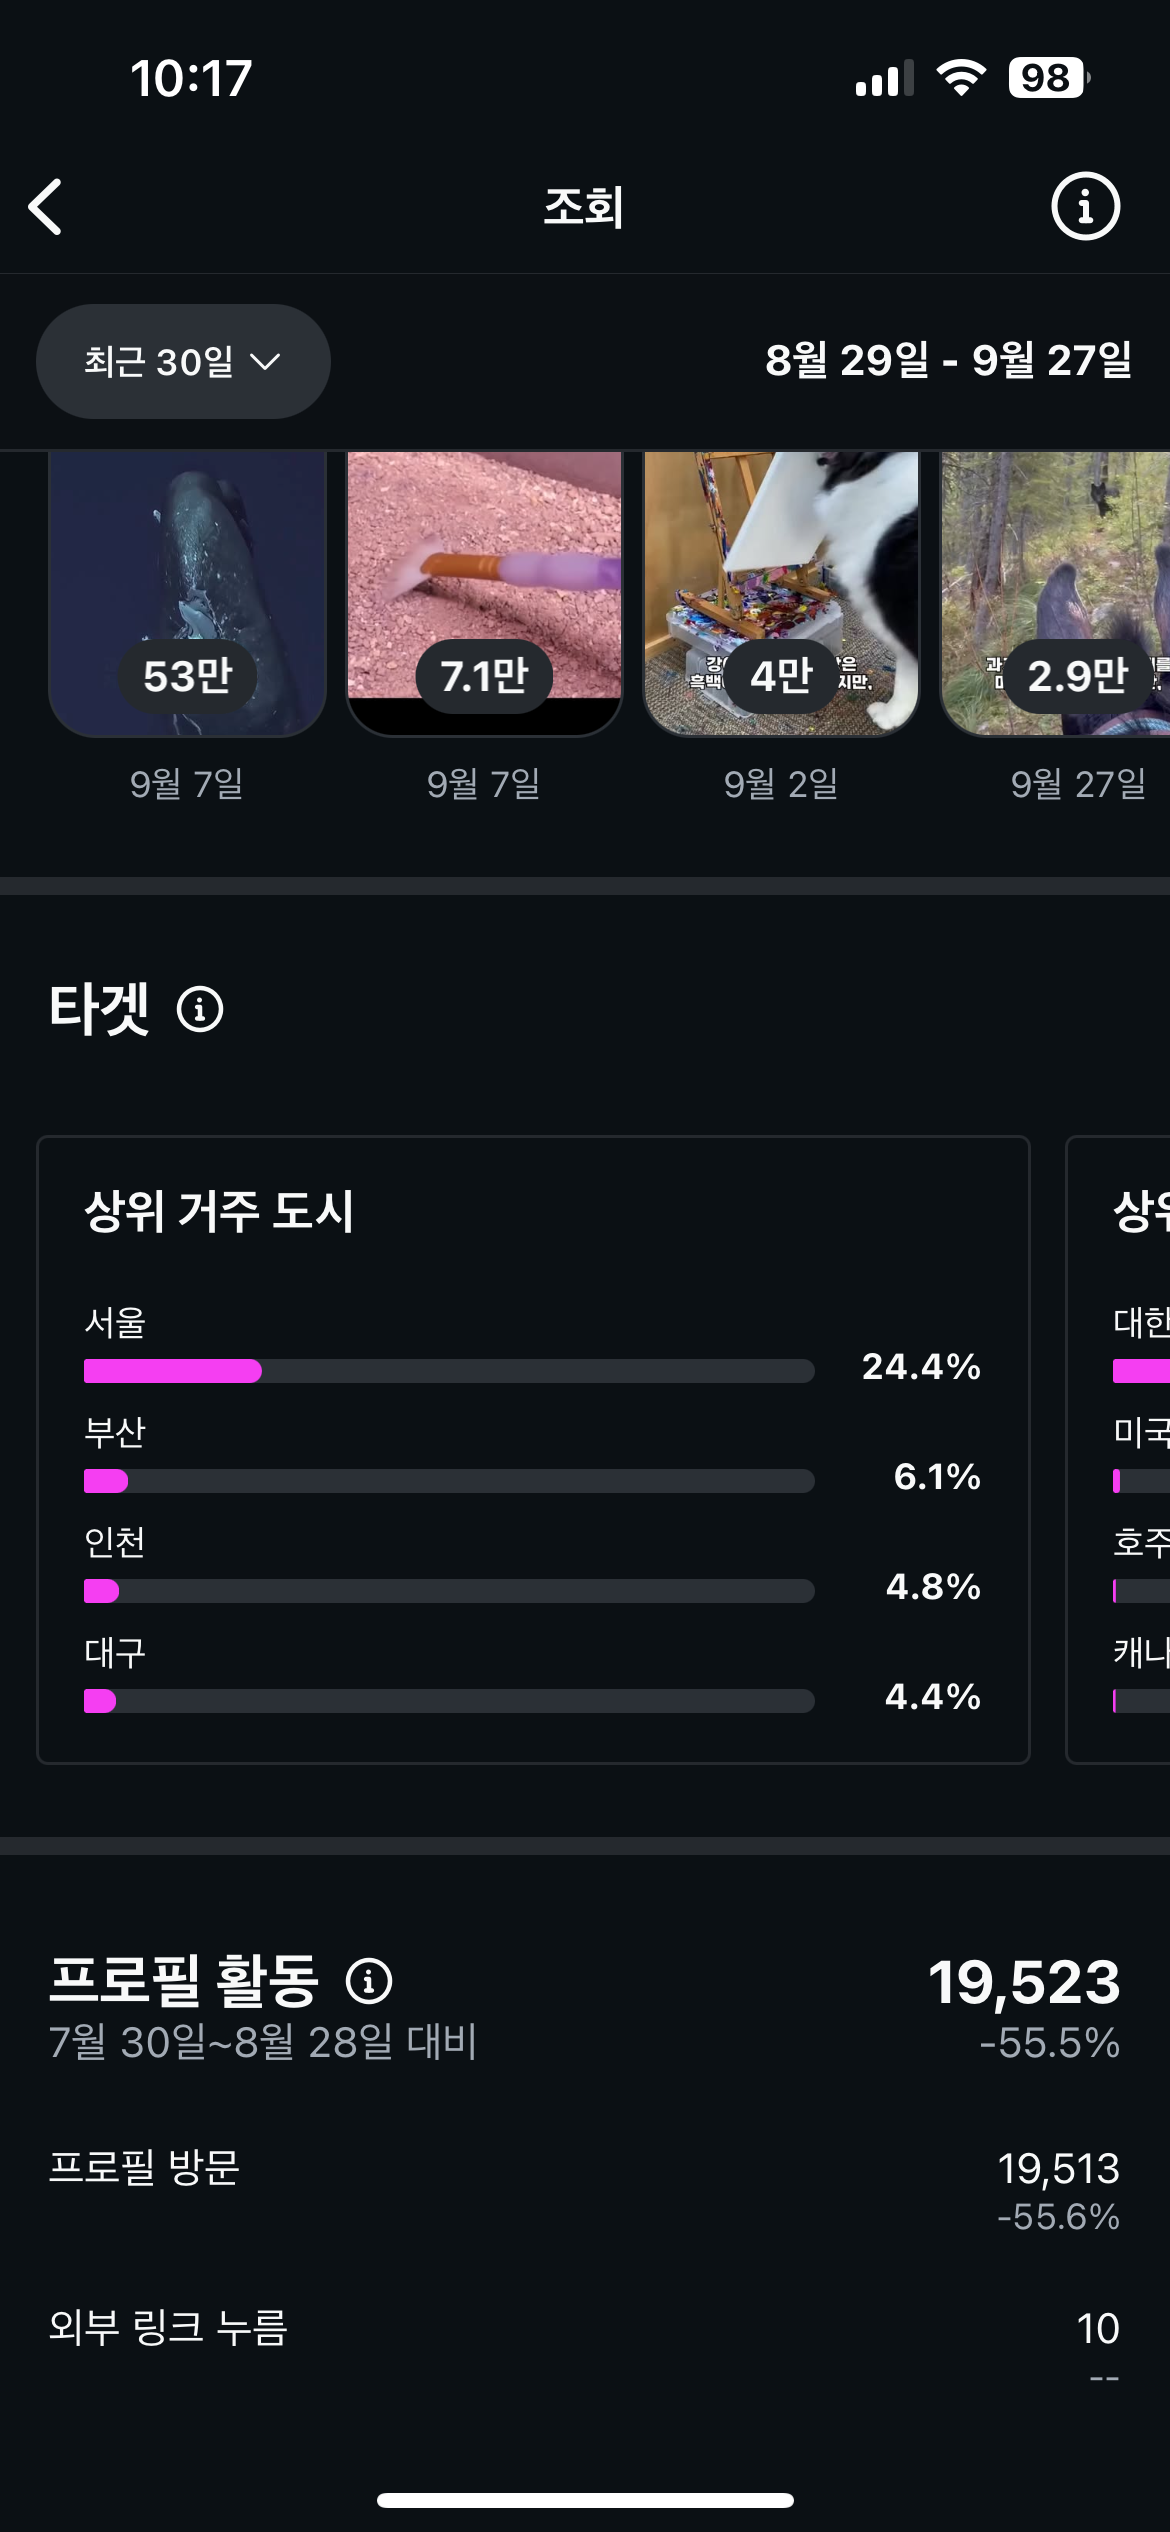
Task: Tap the info icon next to 프로필 활동
Action: [369, 1981]
